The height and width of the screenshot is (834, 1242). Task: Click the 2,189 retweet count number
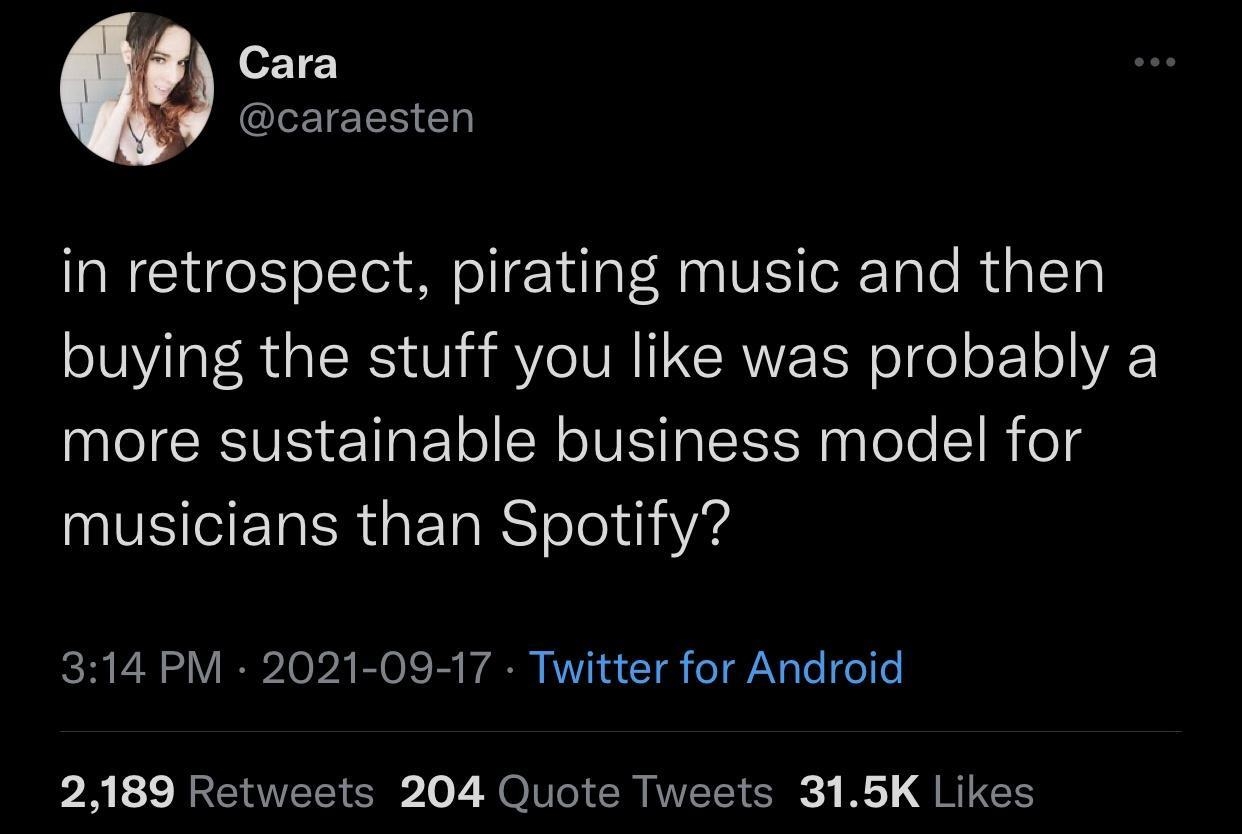click(119, 792)
